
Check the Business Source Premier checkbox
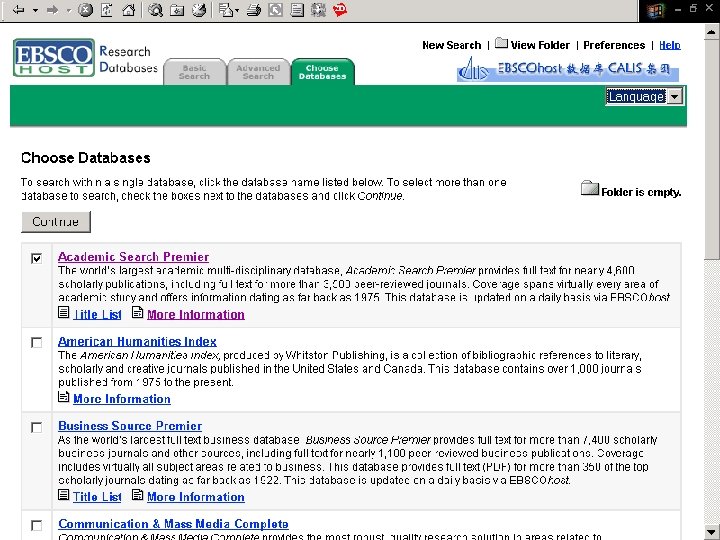coord(36,428)
